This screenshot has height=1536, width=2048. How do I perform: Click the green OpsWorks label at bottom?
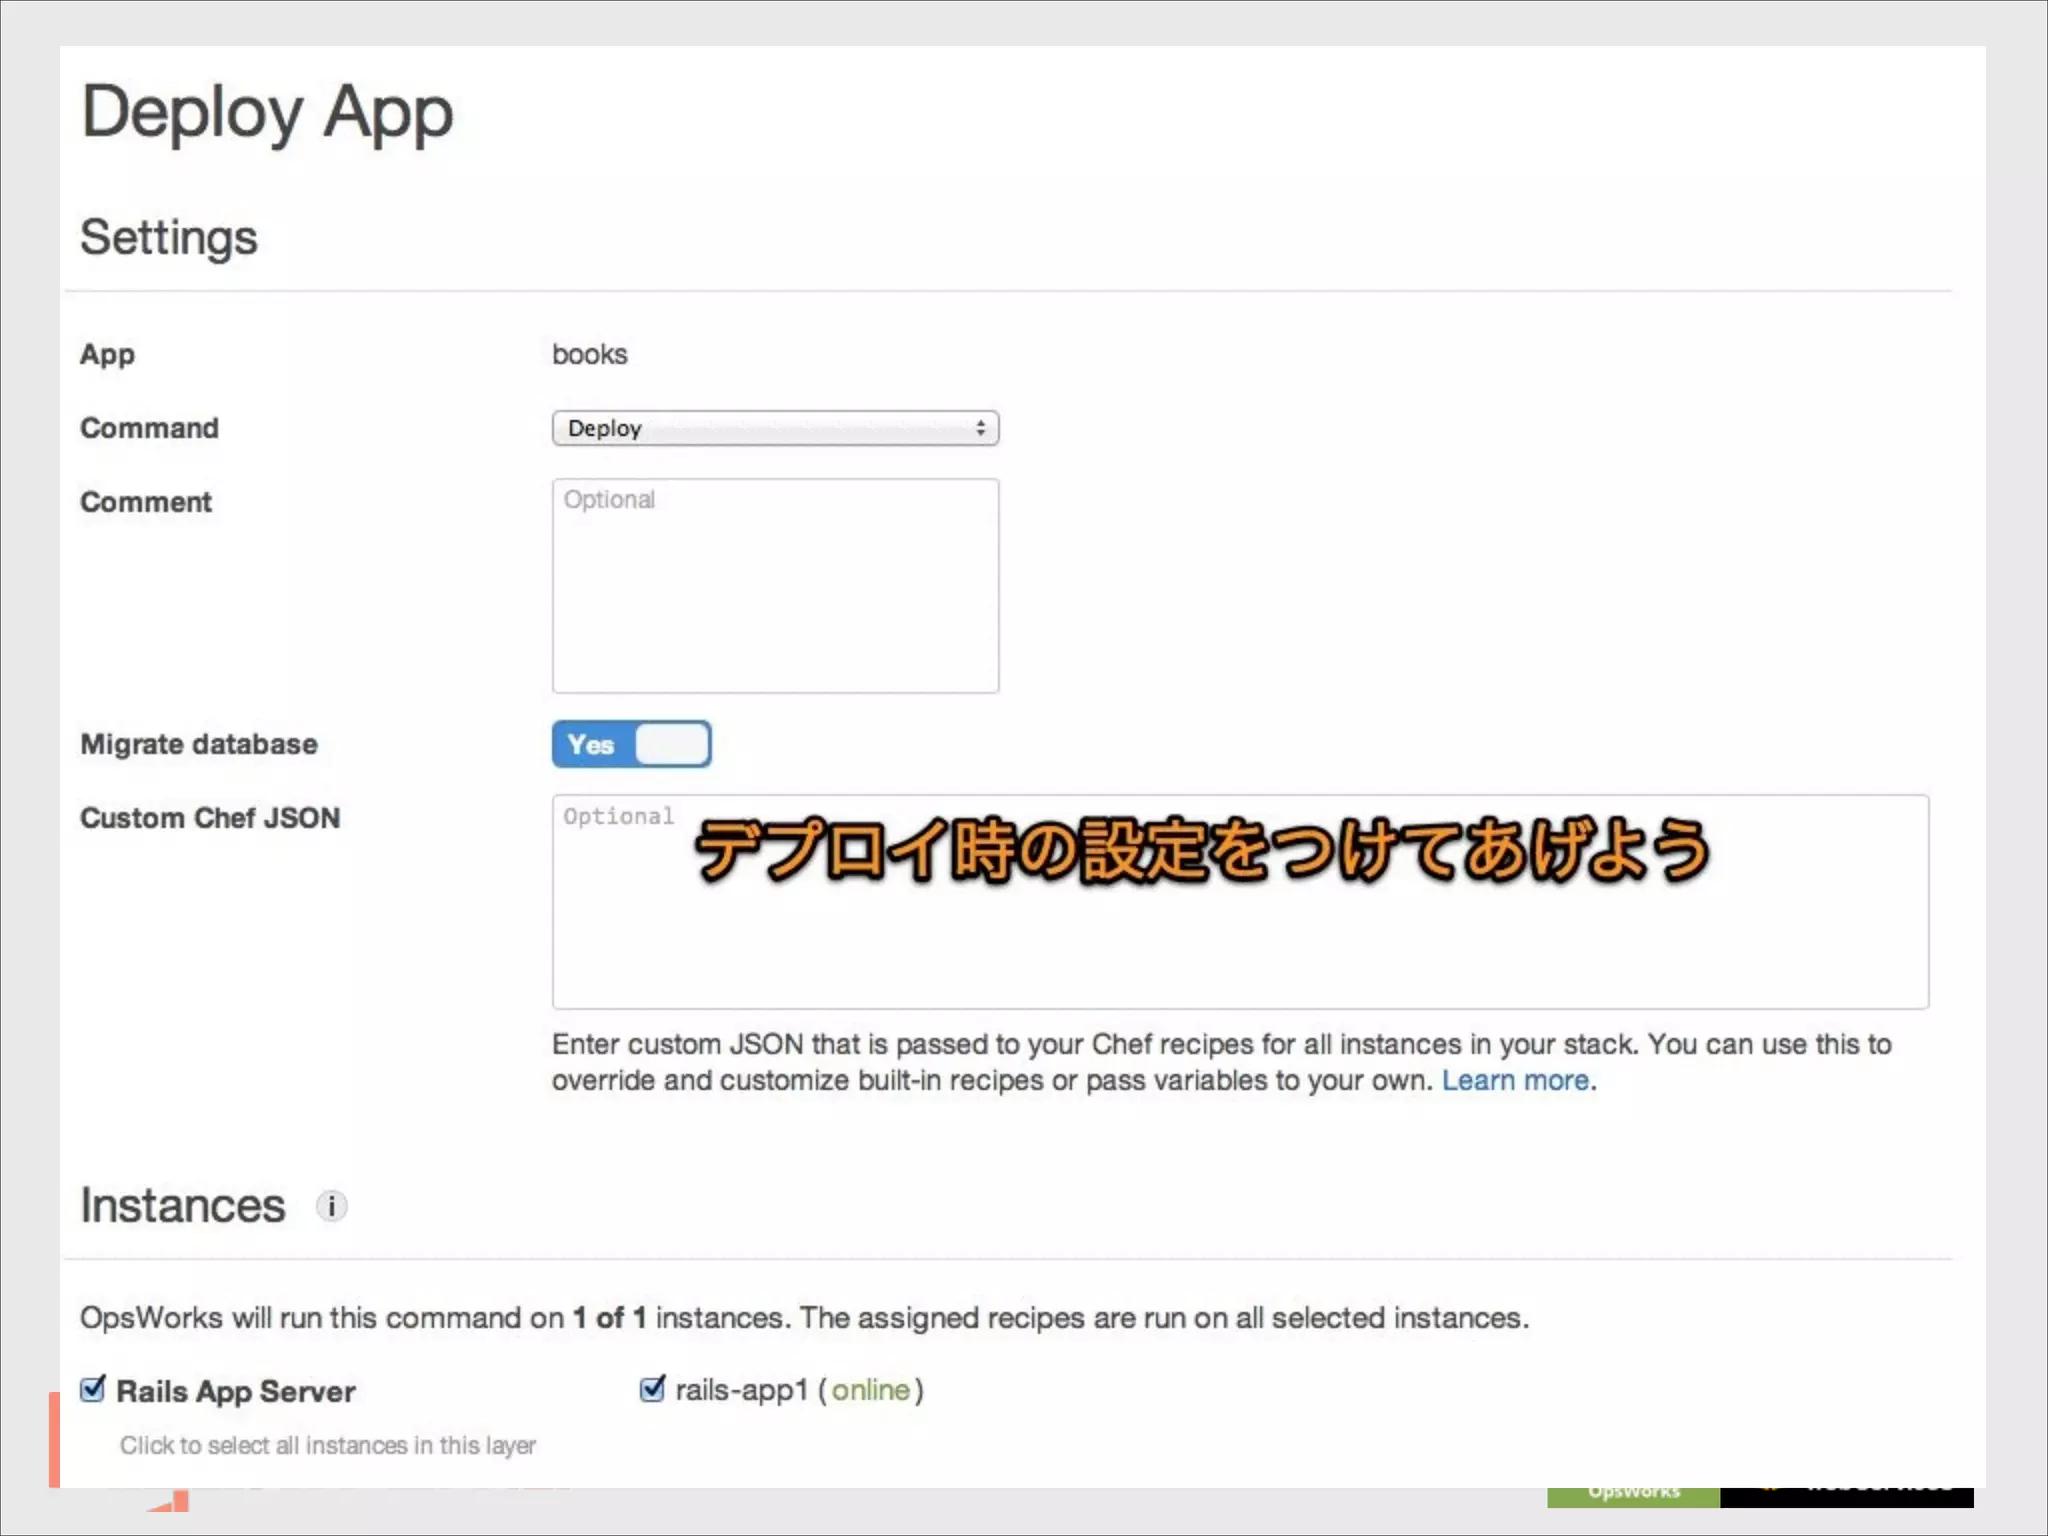pyautogui.click(x=1633, y=1495)
